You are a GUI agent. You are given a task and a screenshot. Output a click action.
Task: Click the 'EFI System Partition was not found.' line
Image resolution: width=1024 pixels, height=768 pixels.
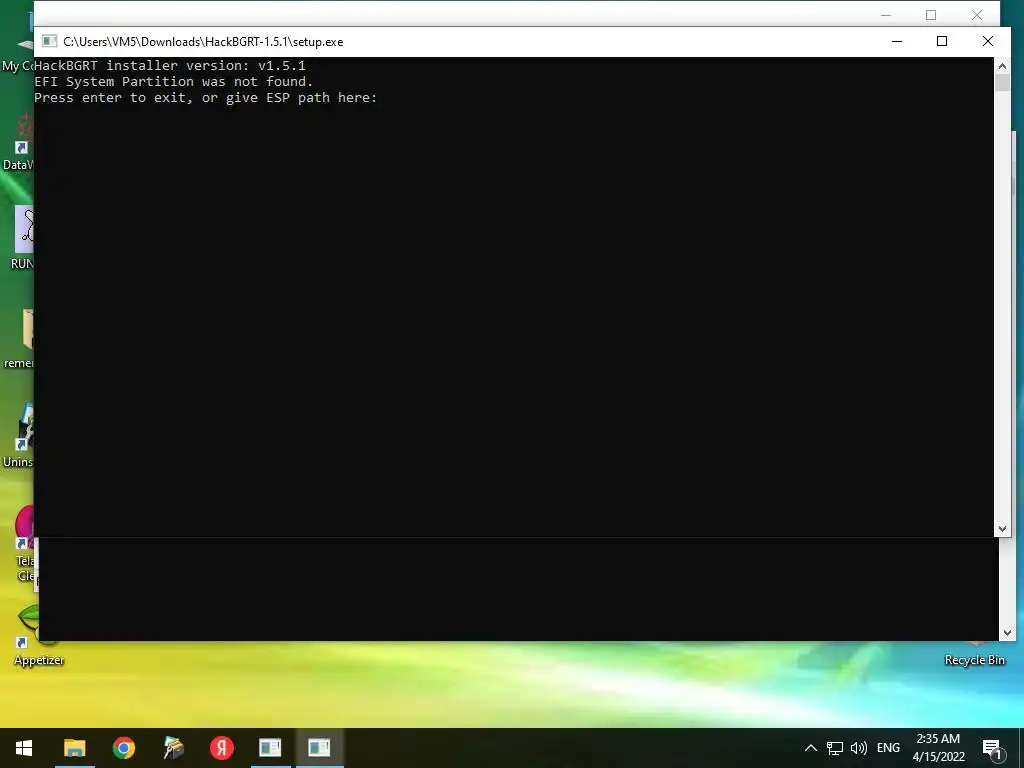174,82
